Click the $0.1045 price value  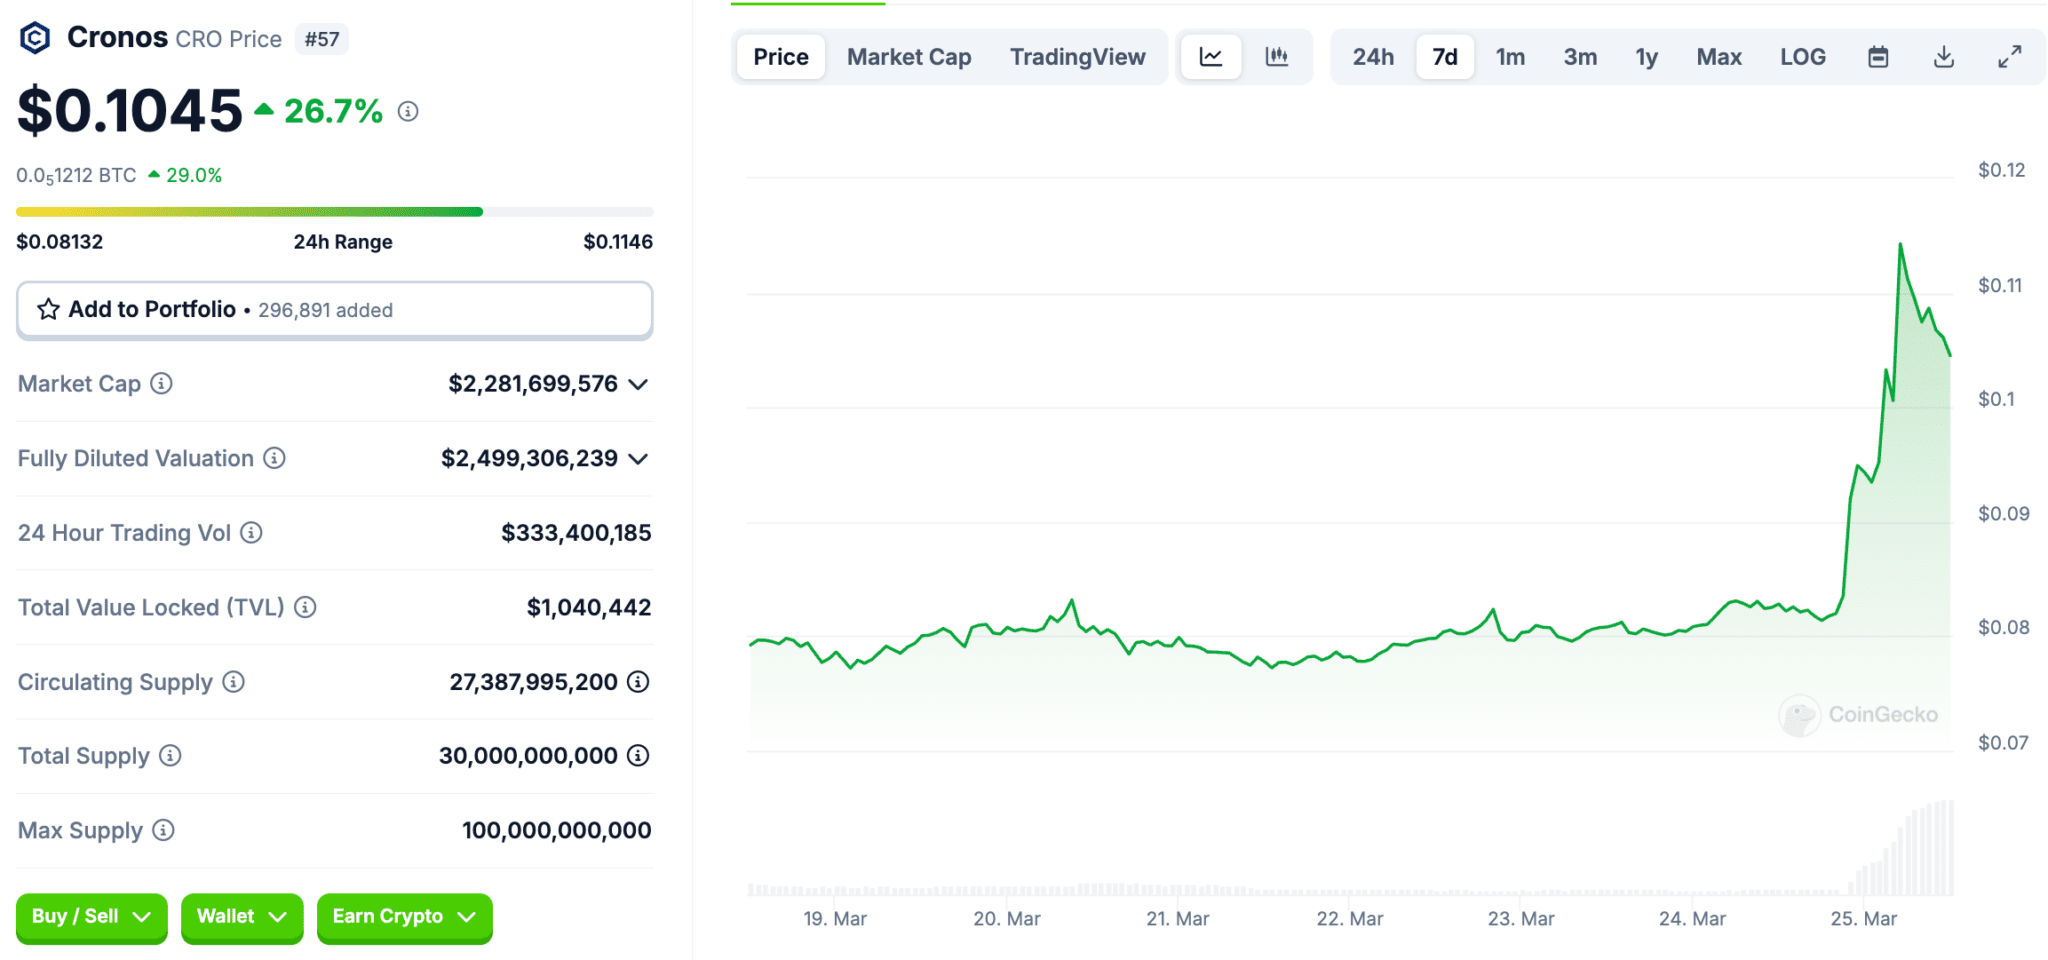[130, 110]
